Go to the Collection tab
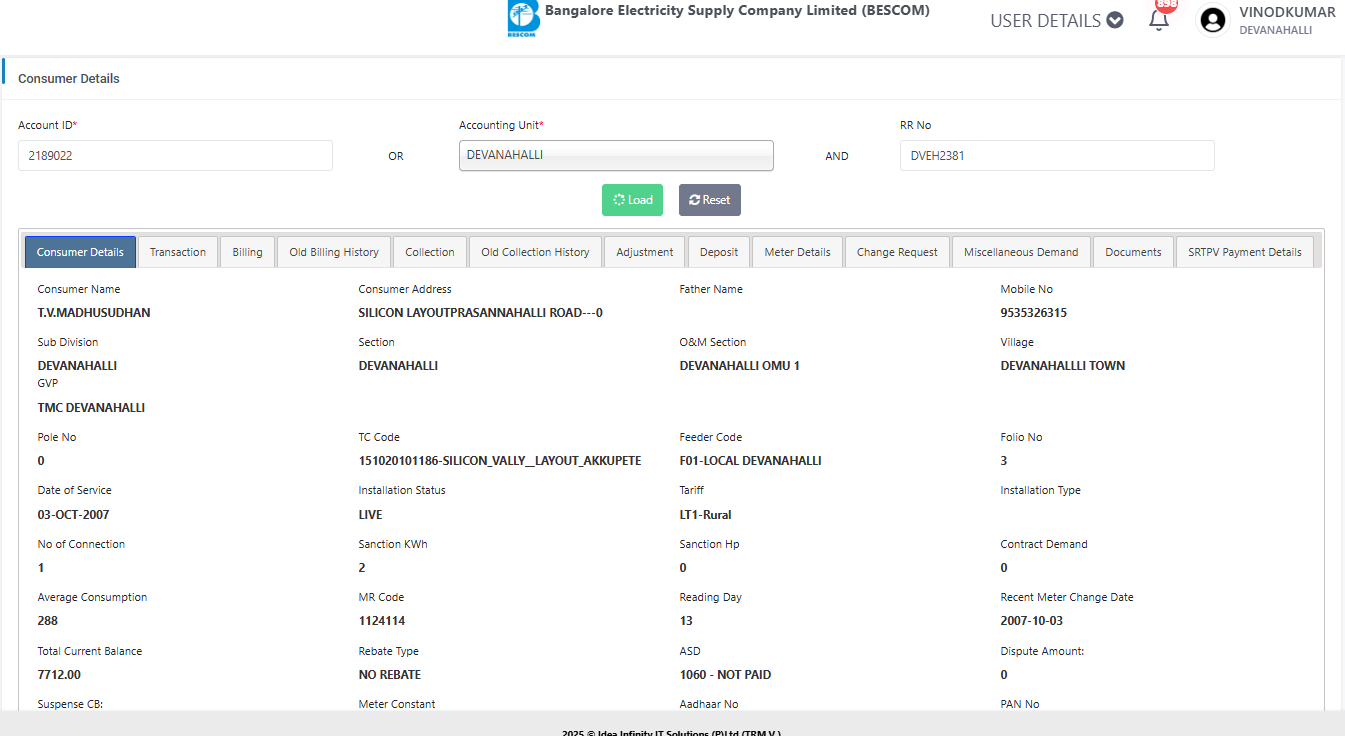 430,252
